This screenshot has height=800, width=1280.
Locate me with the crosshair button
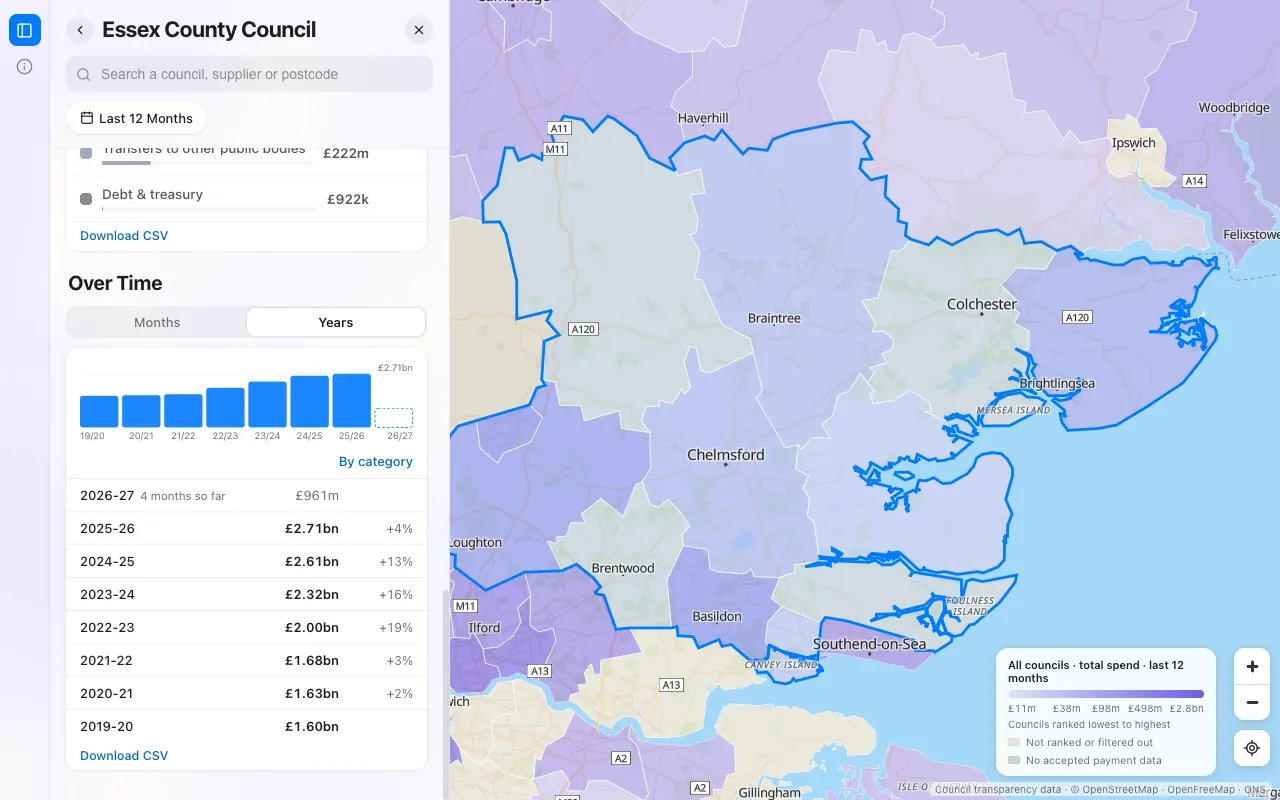click(1252, 748)
